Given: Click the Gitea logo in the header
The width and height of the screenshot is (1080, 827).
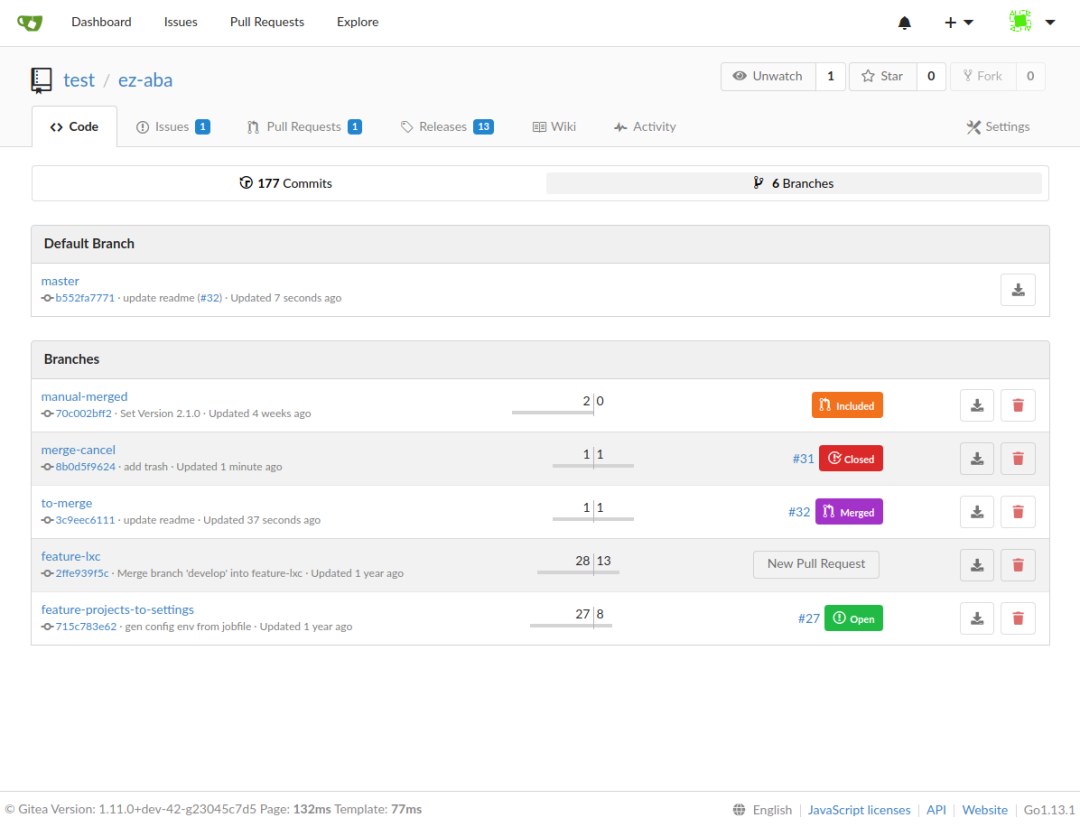Looking at the screenshot, I should [29, 21].
